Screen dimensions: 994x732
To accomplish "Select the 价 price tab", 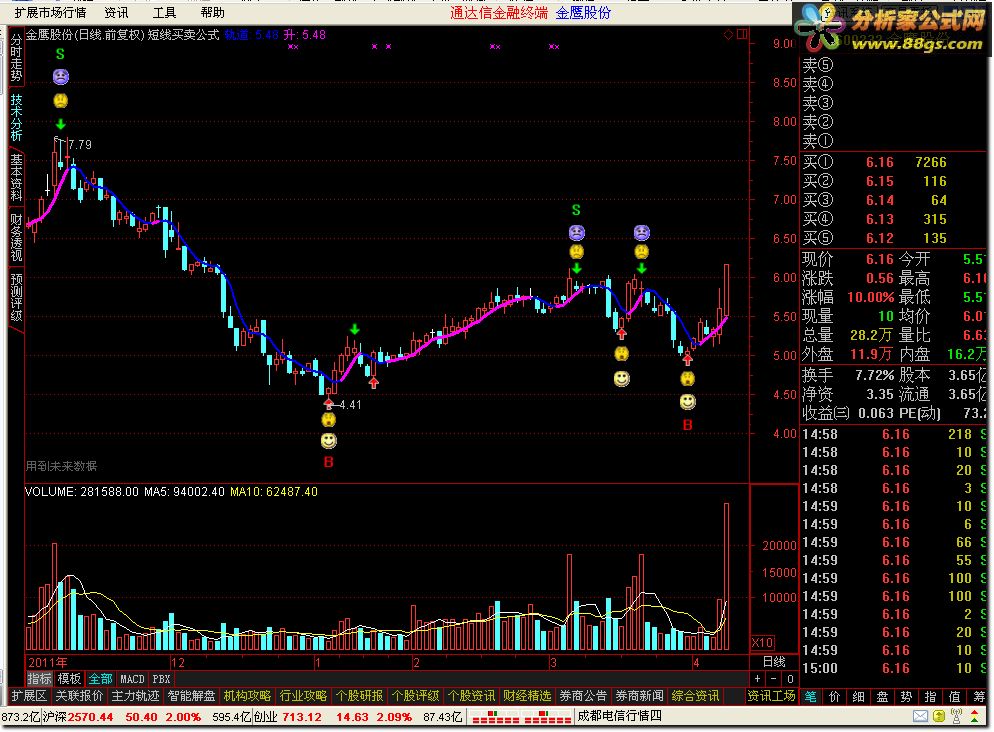I will click(835, 697).
